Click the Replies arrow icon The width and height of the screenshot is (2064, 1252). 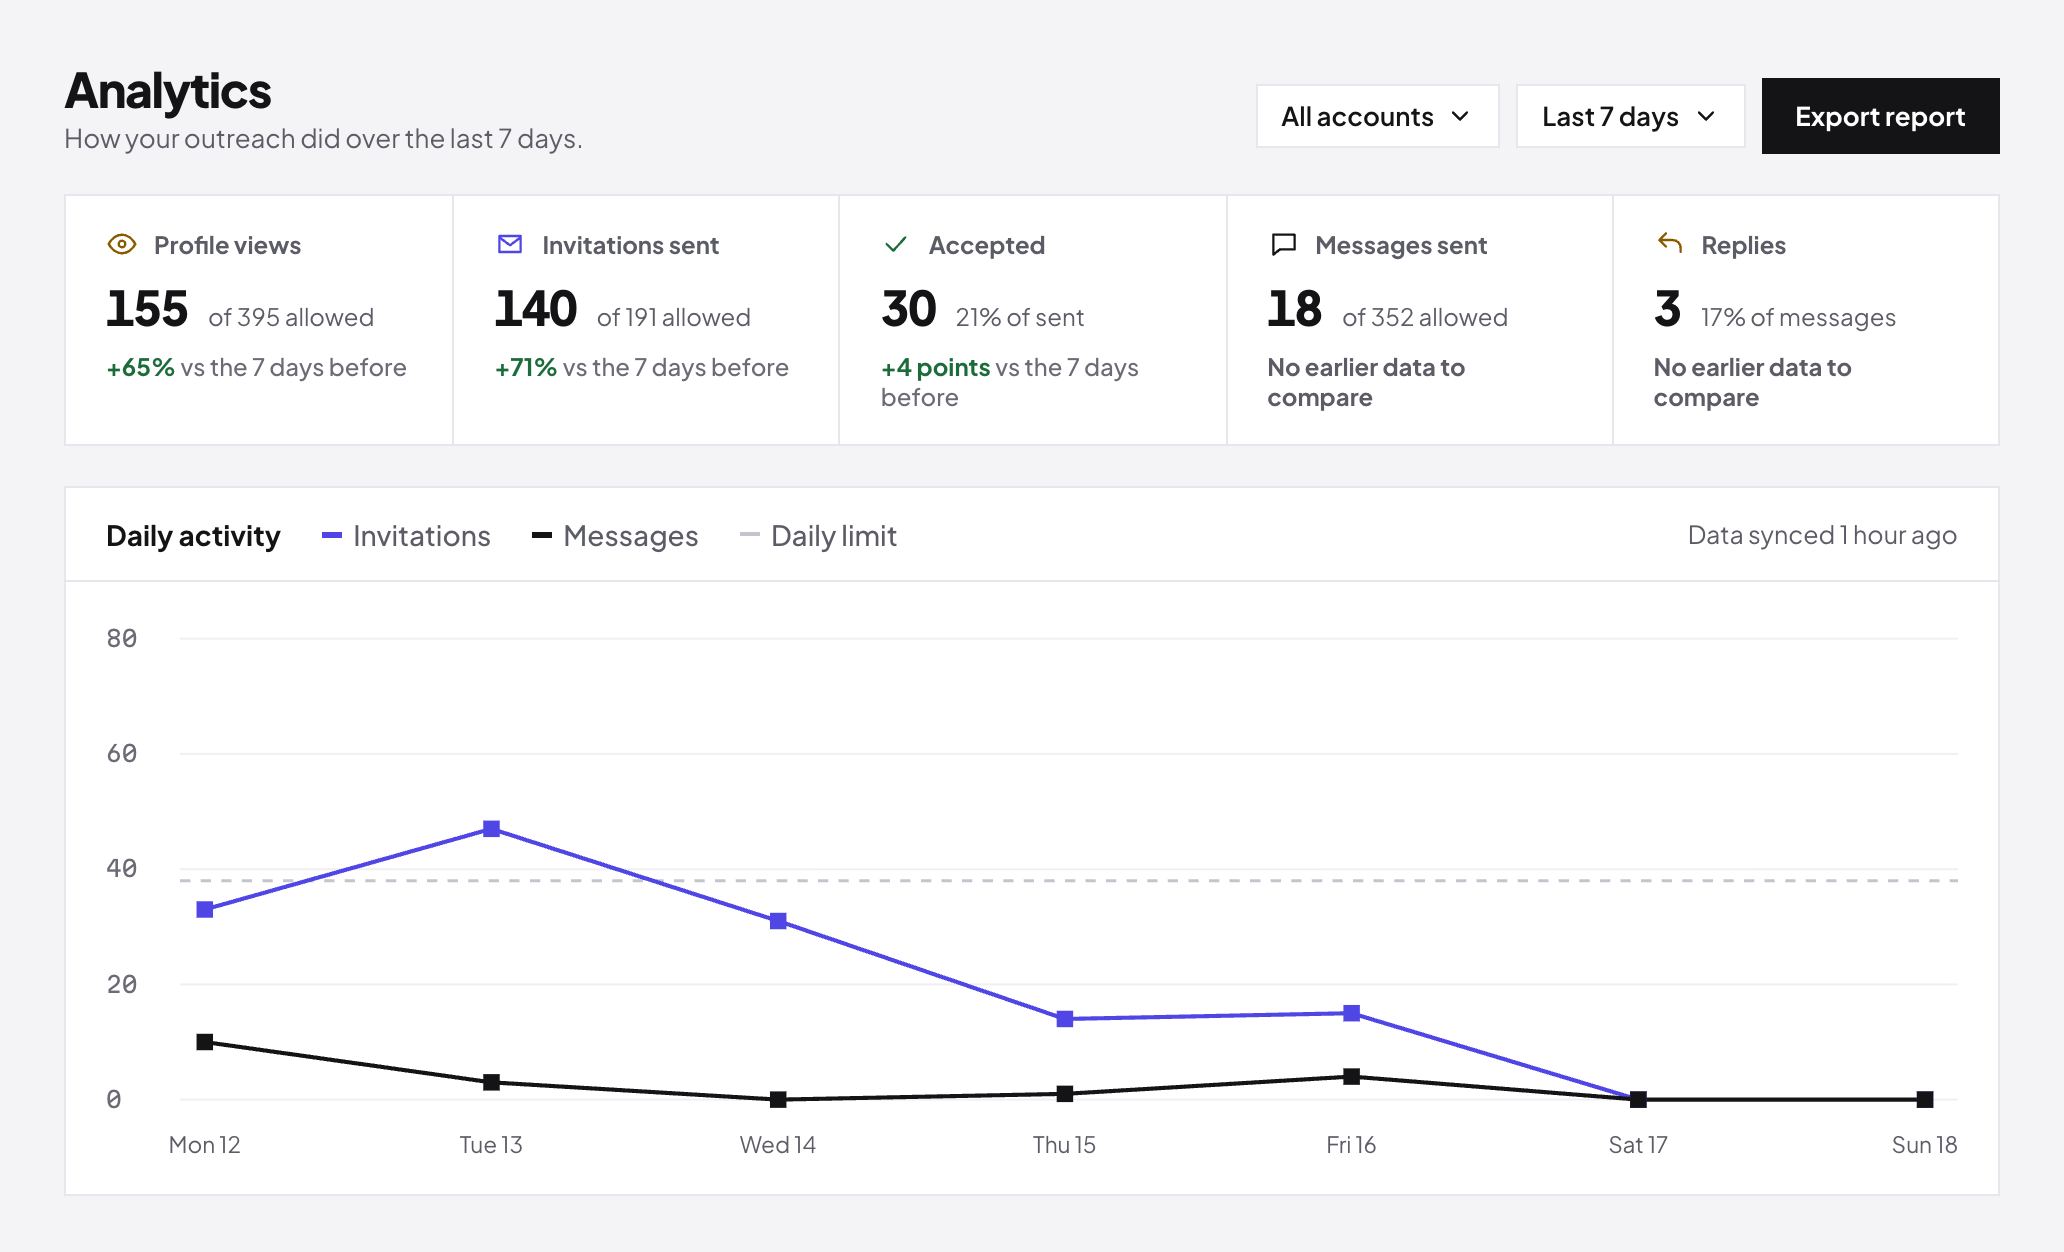(1669, 243)
